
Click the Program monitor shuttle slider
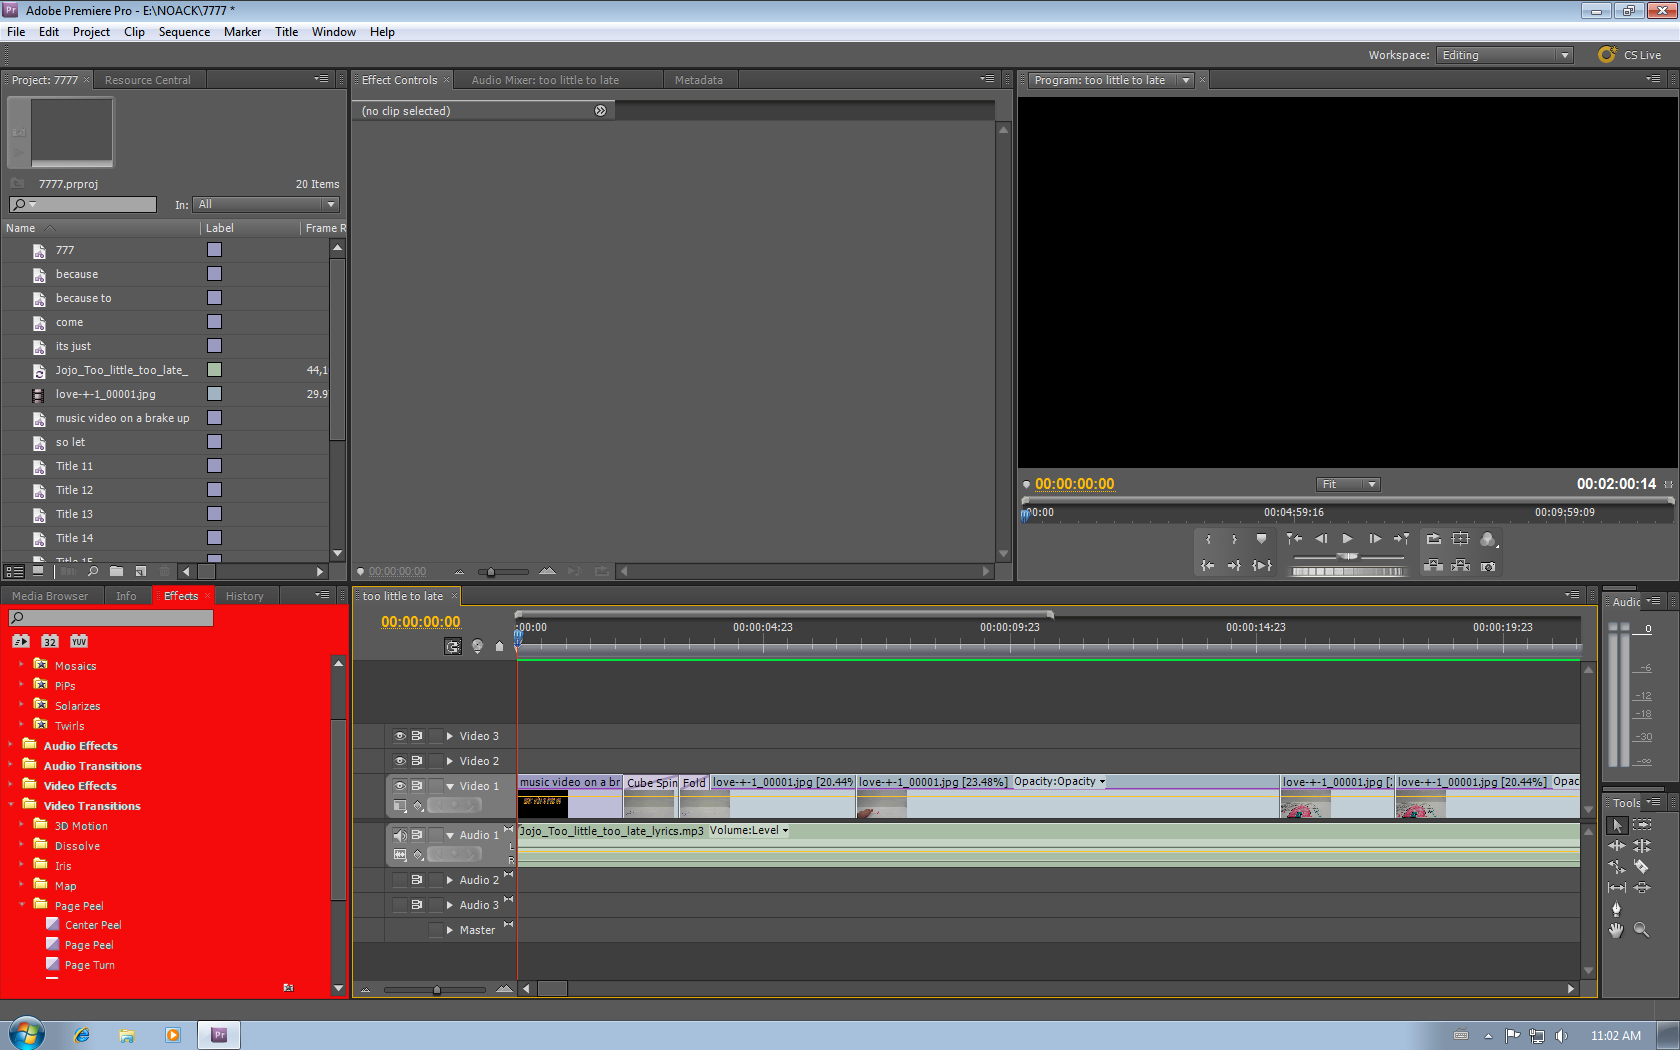tap(1348, 556)
